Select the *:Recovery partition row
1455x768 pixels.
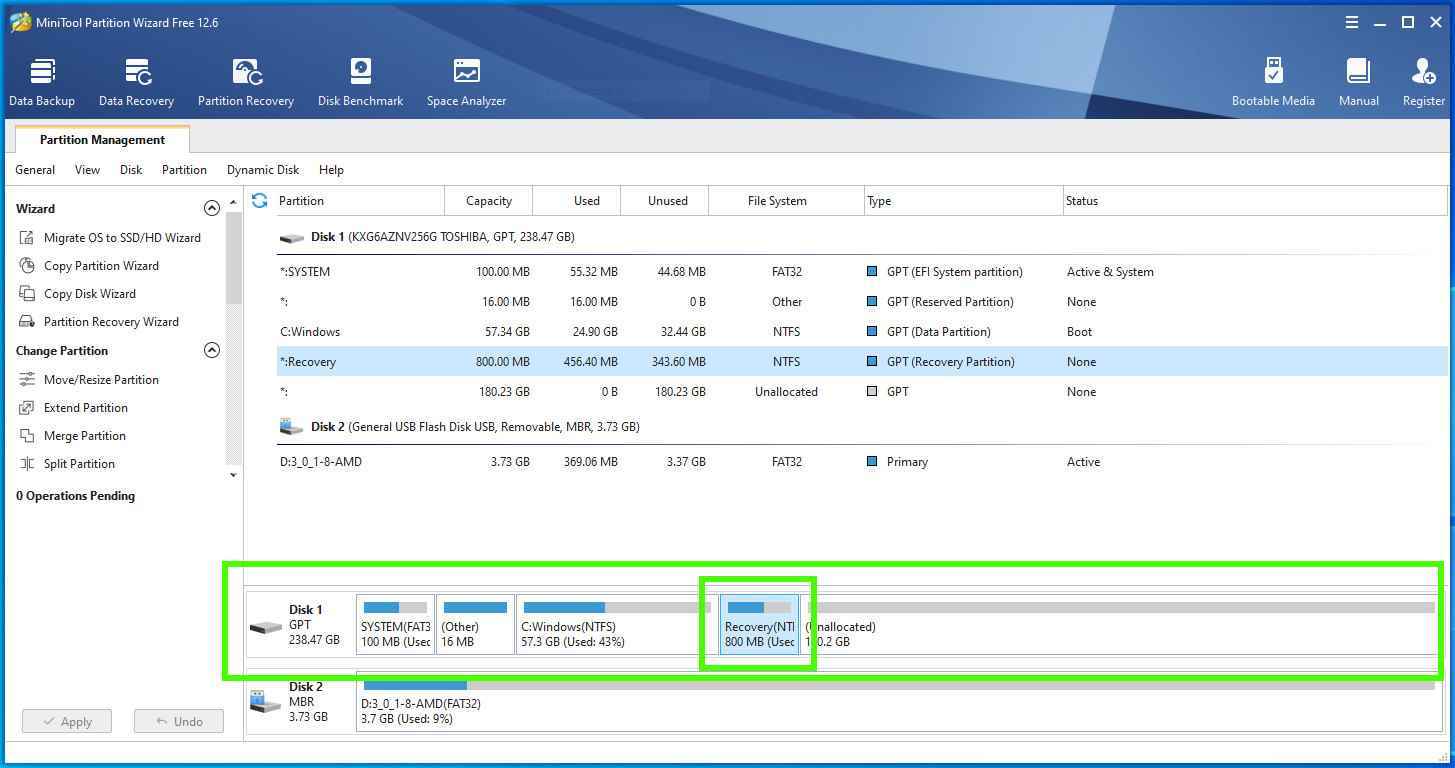[862, 362]
